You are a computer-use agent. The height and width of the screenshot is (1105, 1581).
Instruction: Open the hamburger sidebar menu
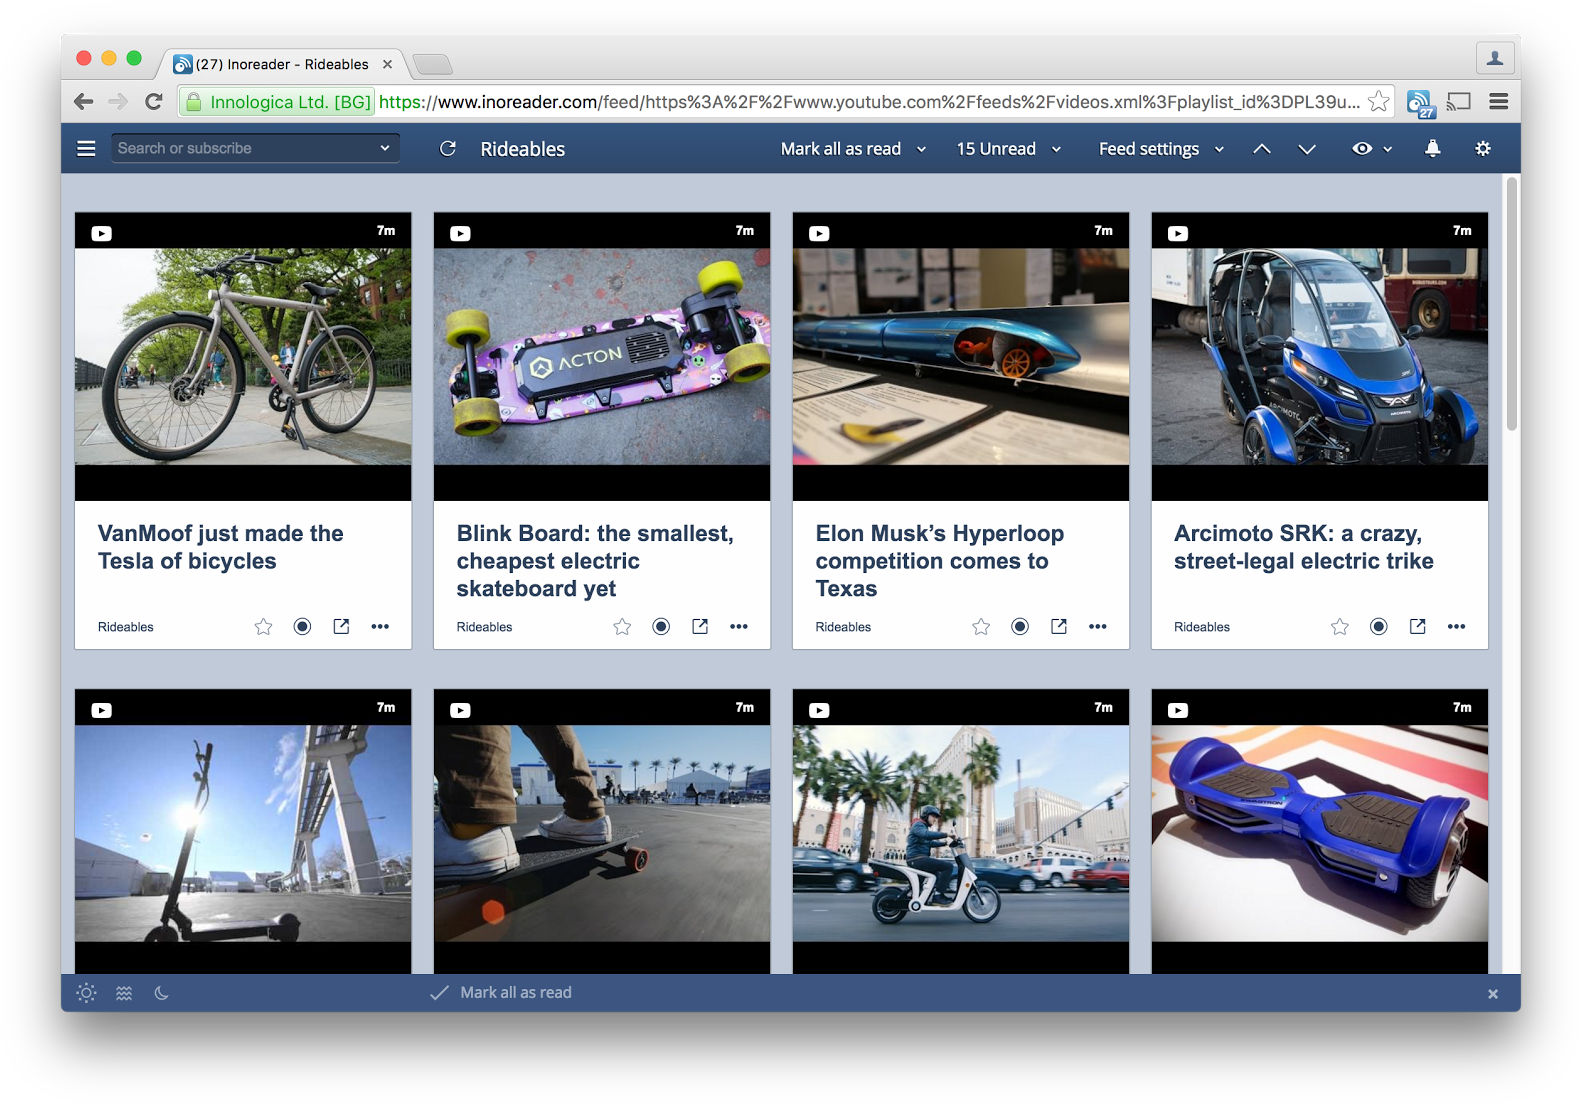pyautogui.click(x=87, y=148)
